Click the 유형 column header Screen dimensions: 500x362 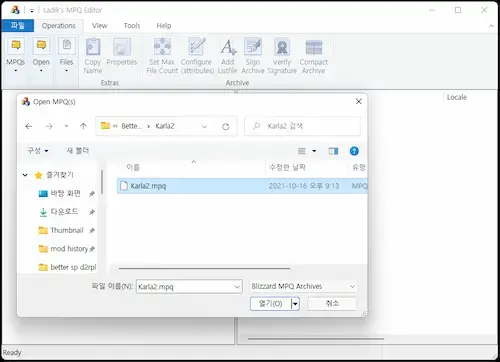pos(359,167)
